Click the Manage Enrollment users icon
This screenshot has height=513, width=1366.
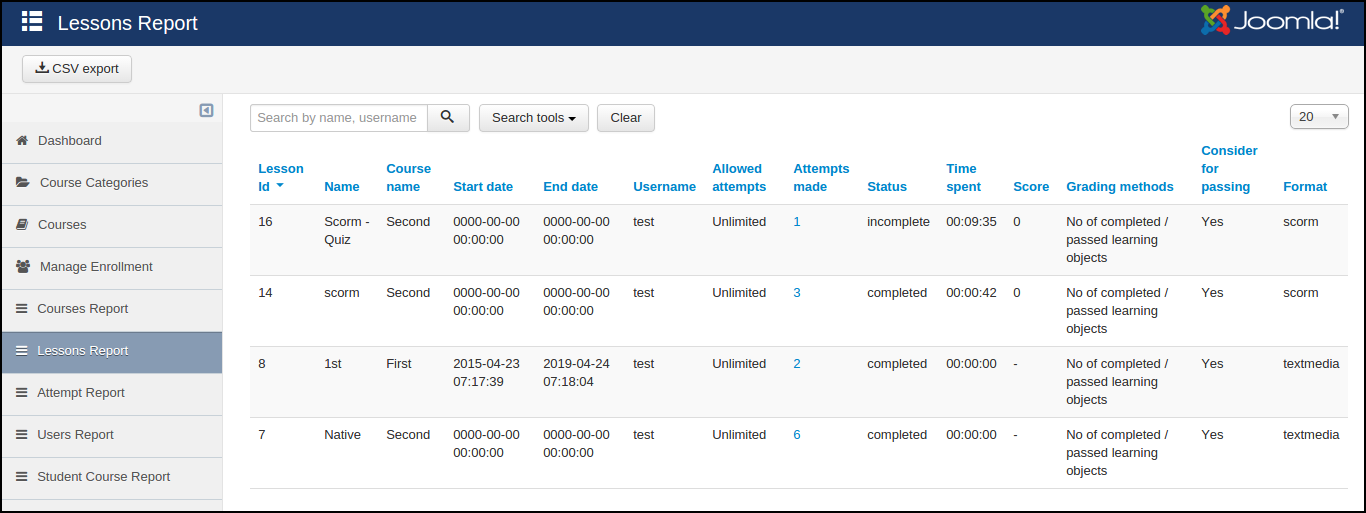tap(23, 267)
